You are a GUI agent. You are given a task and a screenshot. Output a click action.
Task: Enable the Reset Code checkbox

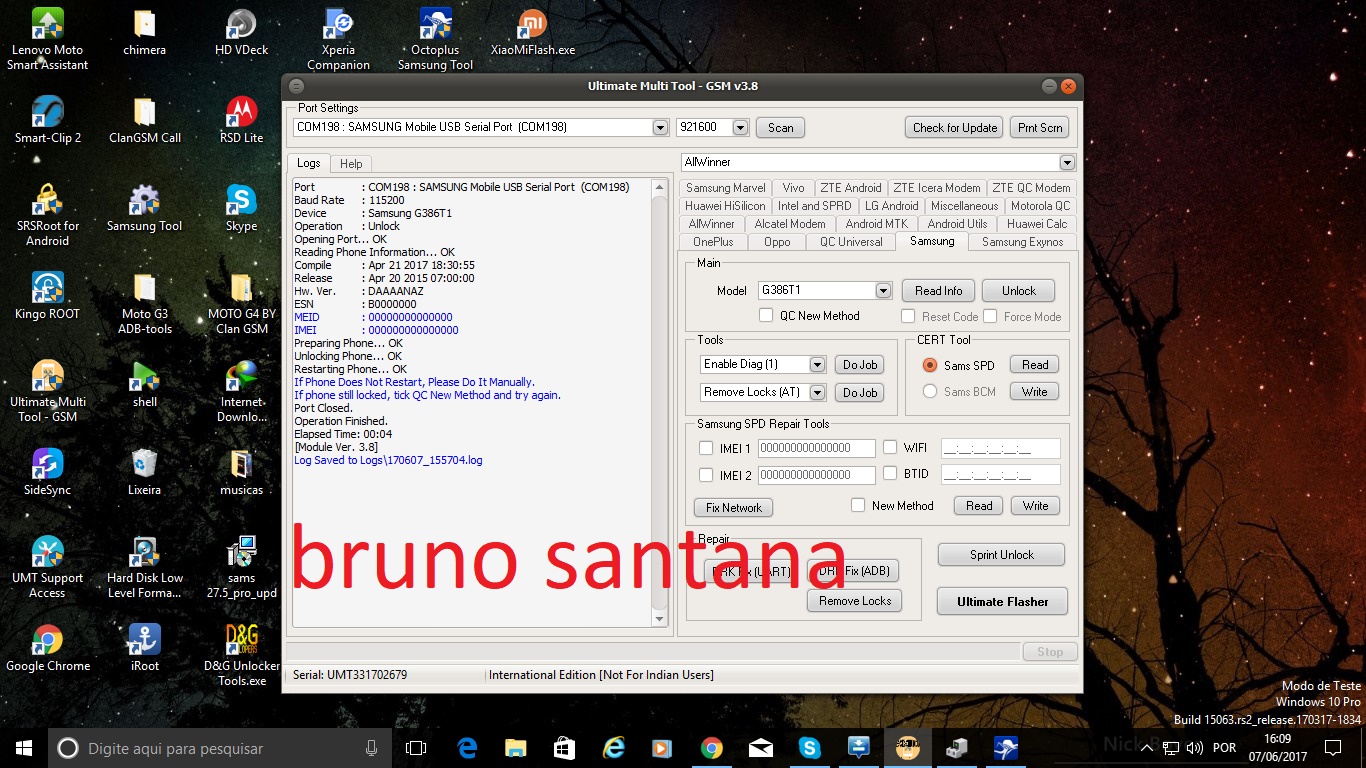pyautogui.click(x=908, y=317)
